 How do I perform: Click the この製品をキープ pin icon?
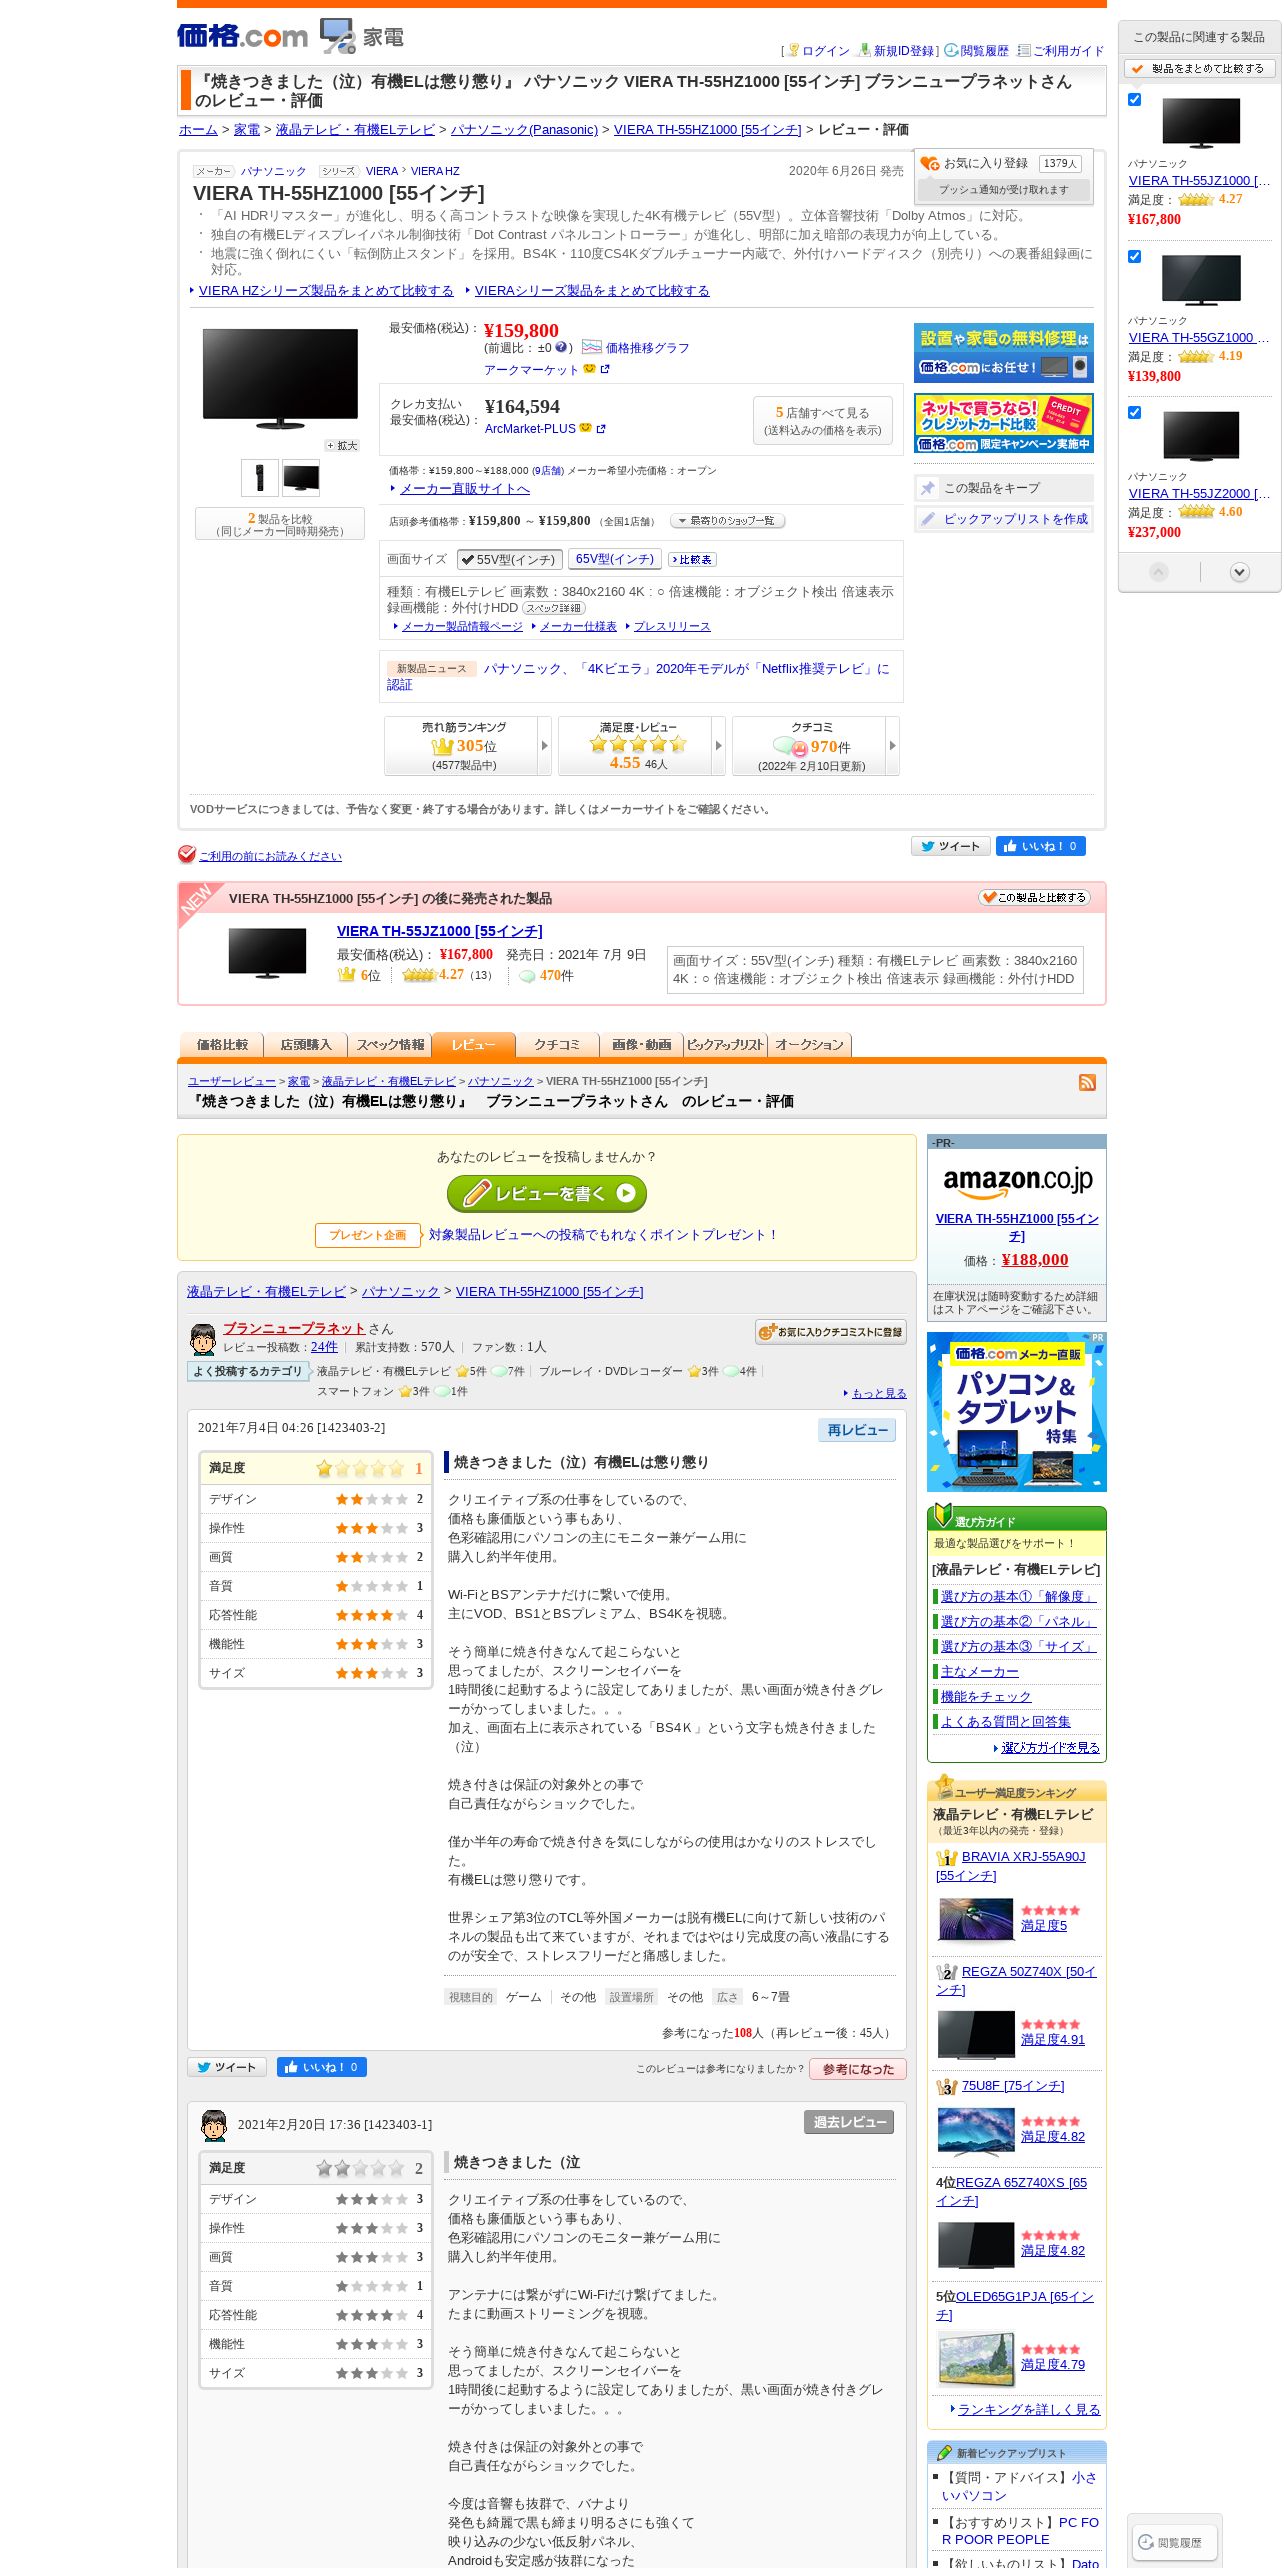(x=928, y=488)
